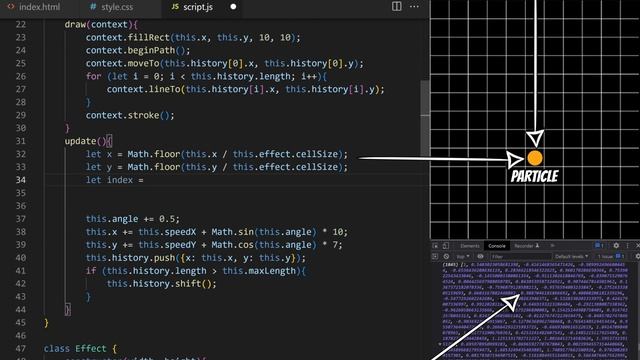
Task: Click line number 47 in the gutter
Action: click(21, 349)
